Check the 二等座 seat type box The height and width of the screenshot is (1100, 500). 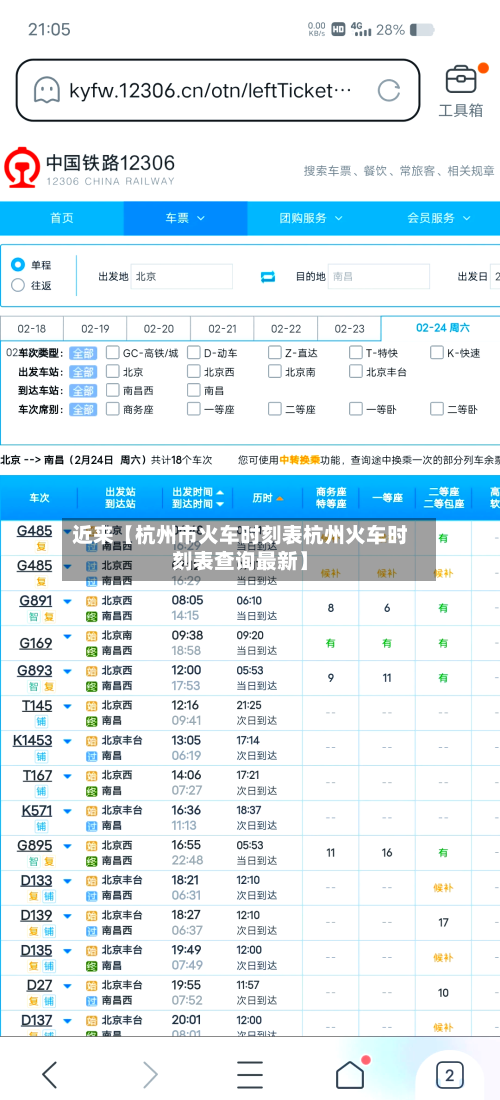[274, 409]
